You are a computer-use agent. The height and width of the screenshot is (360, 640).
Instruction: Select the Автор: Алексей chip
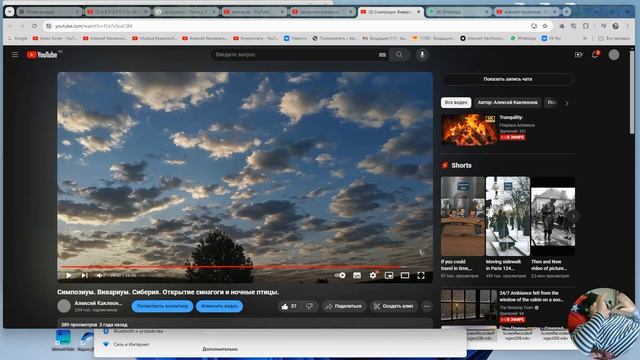tap(507, 102)
